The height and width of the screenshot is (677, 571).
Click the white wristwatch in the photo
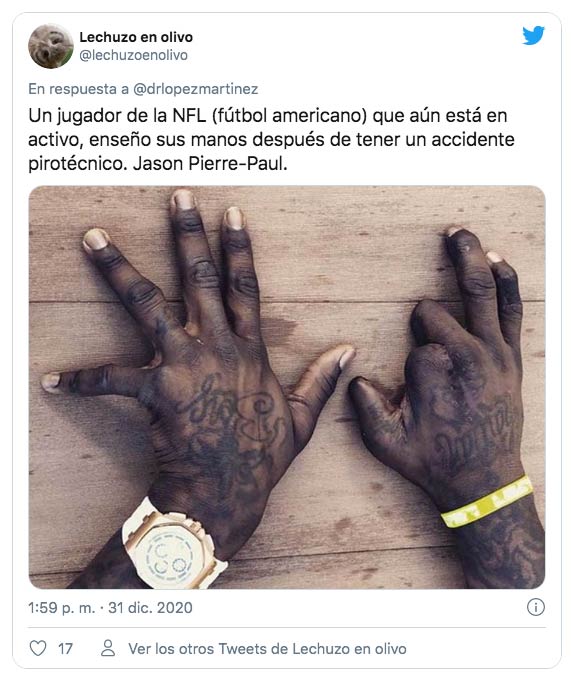point(175,545)
